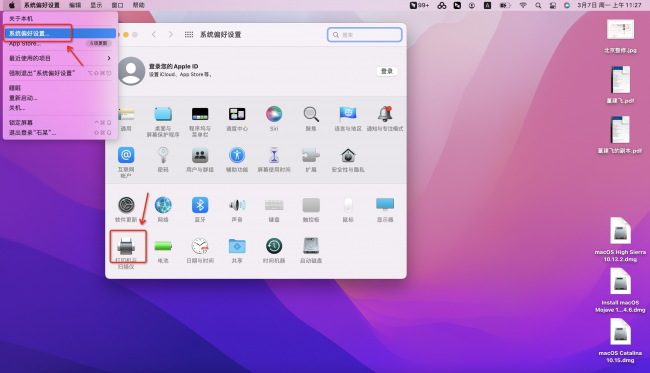Go forward with the right chevron
Viewport: 650px width, 373px height.
170,34
